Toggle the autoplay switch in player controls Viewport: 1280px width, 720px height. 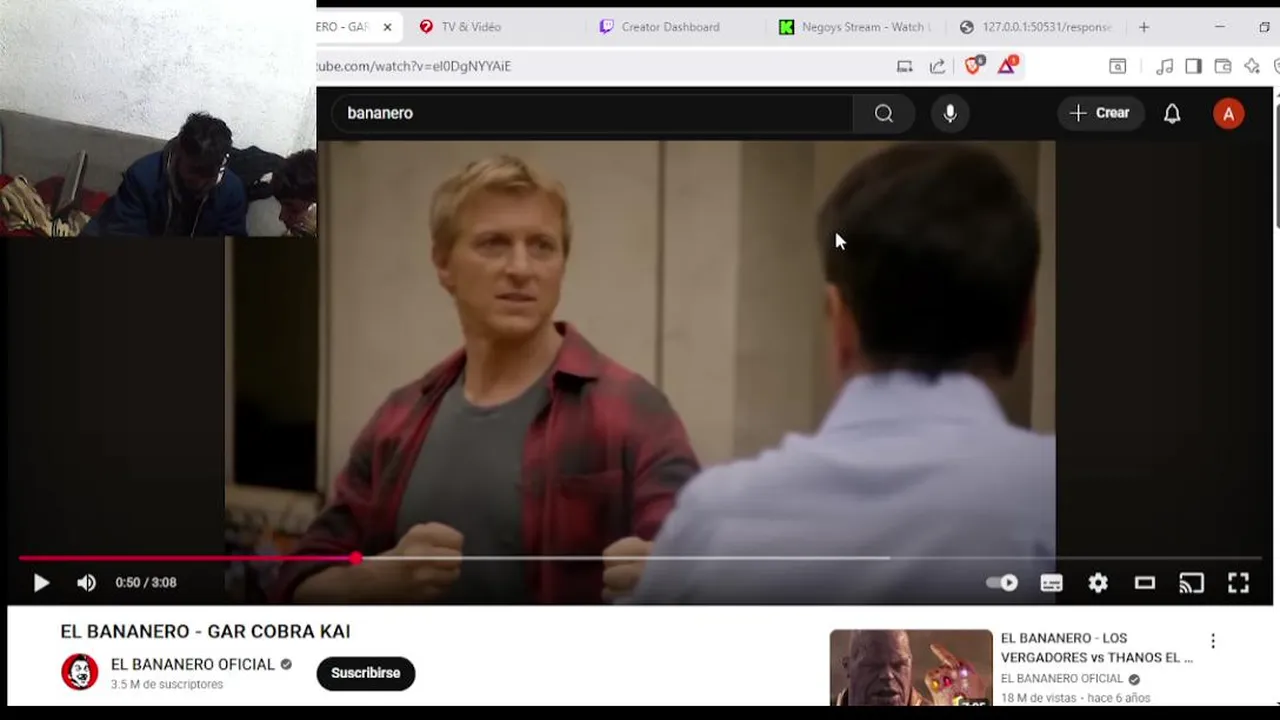[1002, 583]
